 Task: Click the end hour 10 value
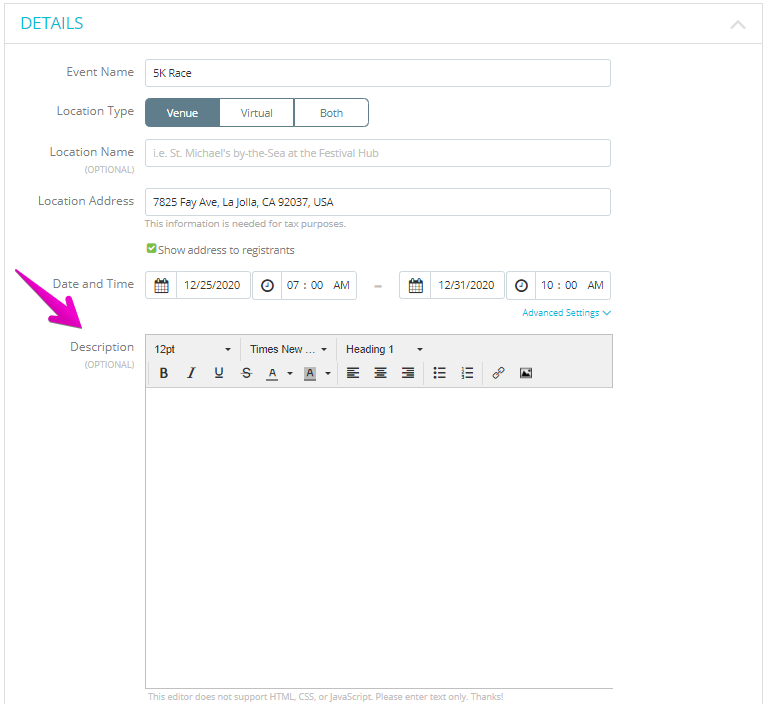(x=547, y=285)
